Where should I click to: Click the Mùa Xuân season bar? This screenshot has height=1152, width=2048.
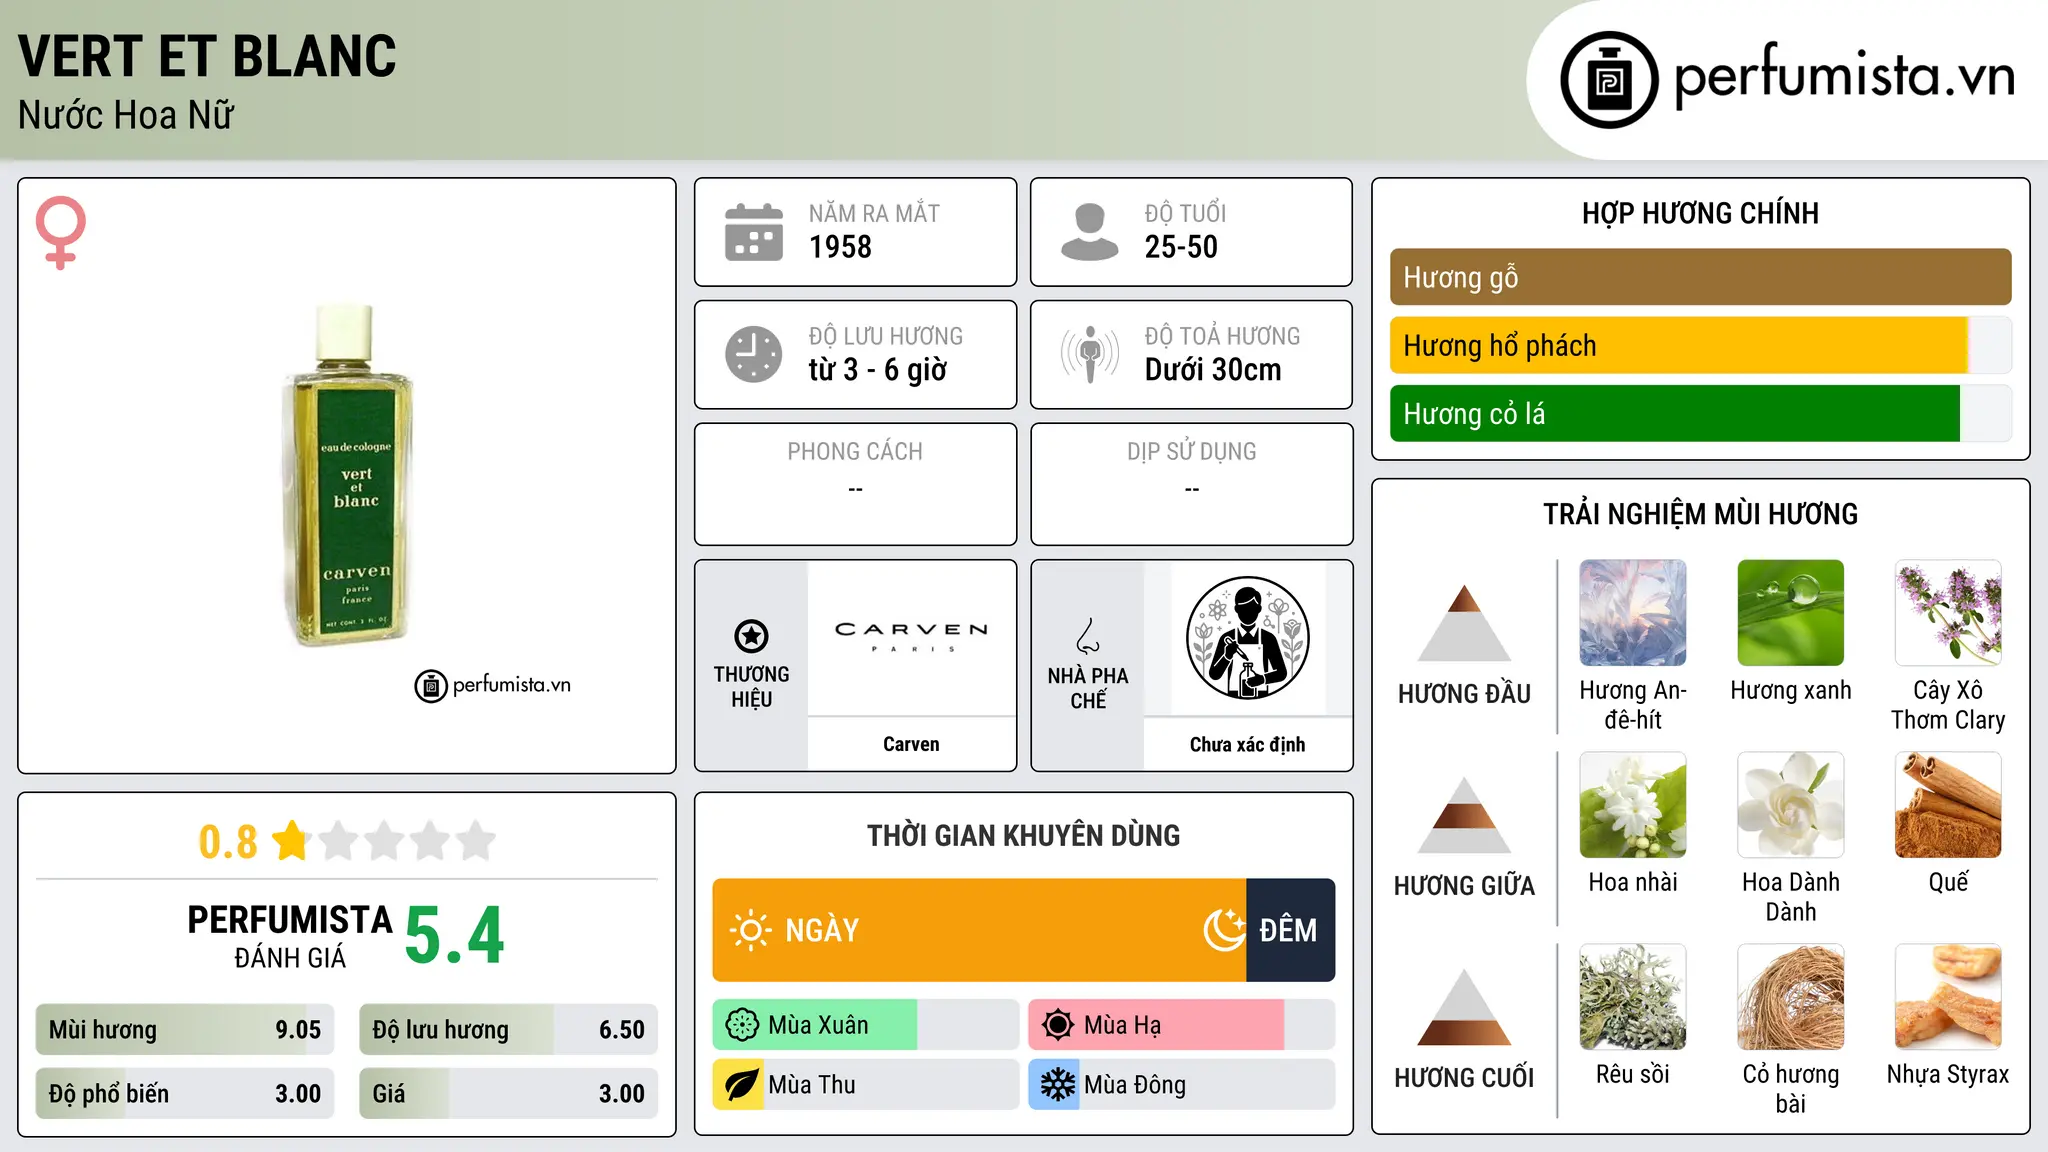point(866,1025)
